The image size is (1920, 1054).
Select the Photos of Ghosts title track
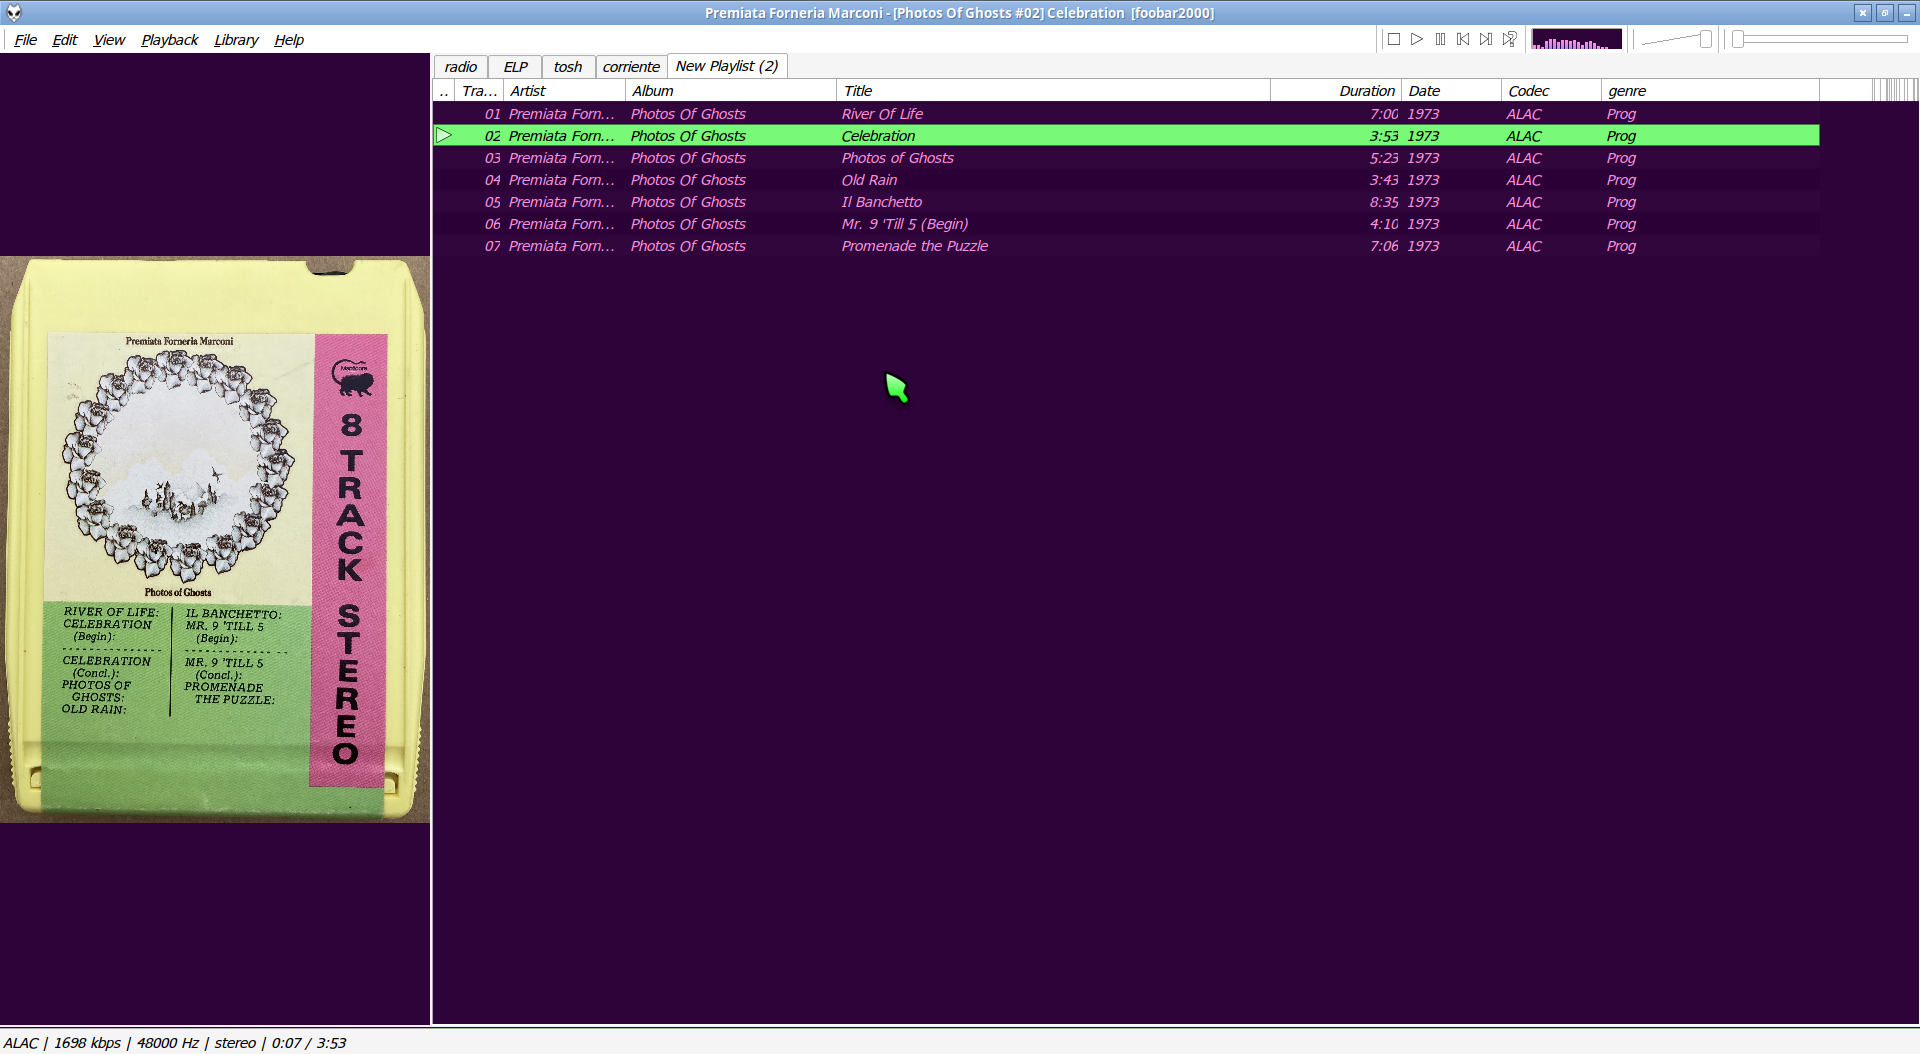[x=1126, y=158]
